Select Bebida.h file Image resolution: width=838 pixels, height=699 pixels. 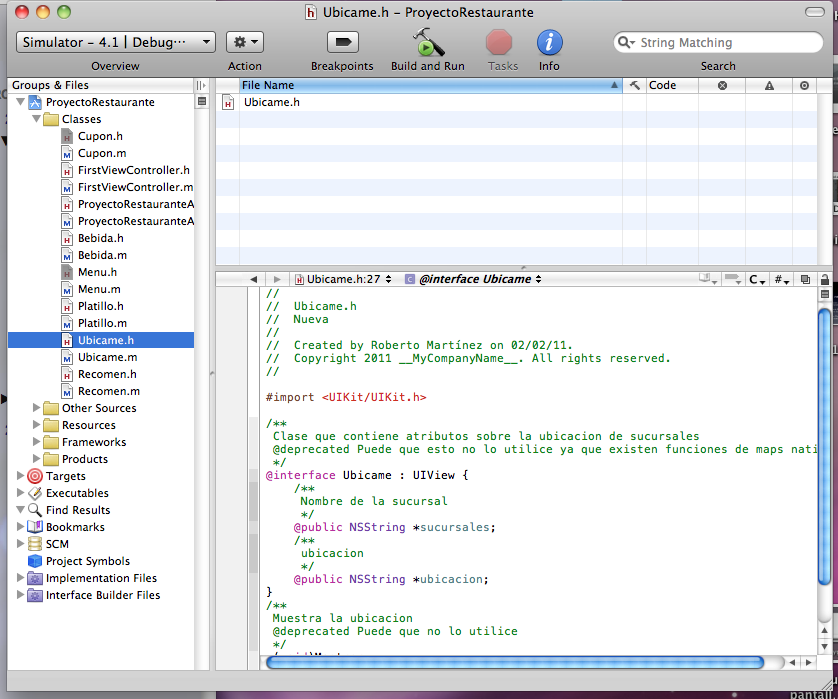click(x=100, y=238)
